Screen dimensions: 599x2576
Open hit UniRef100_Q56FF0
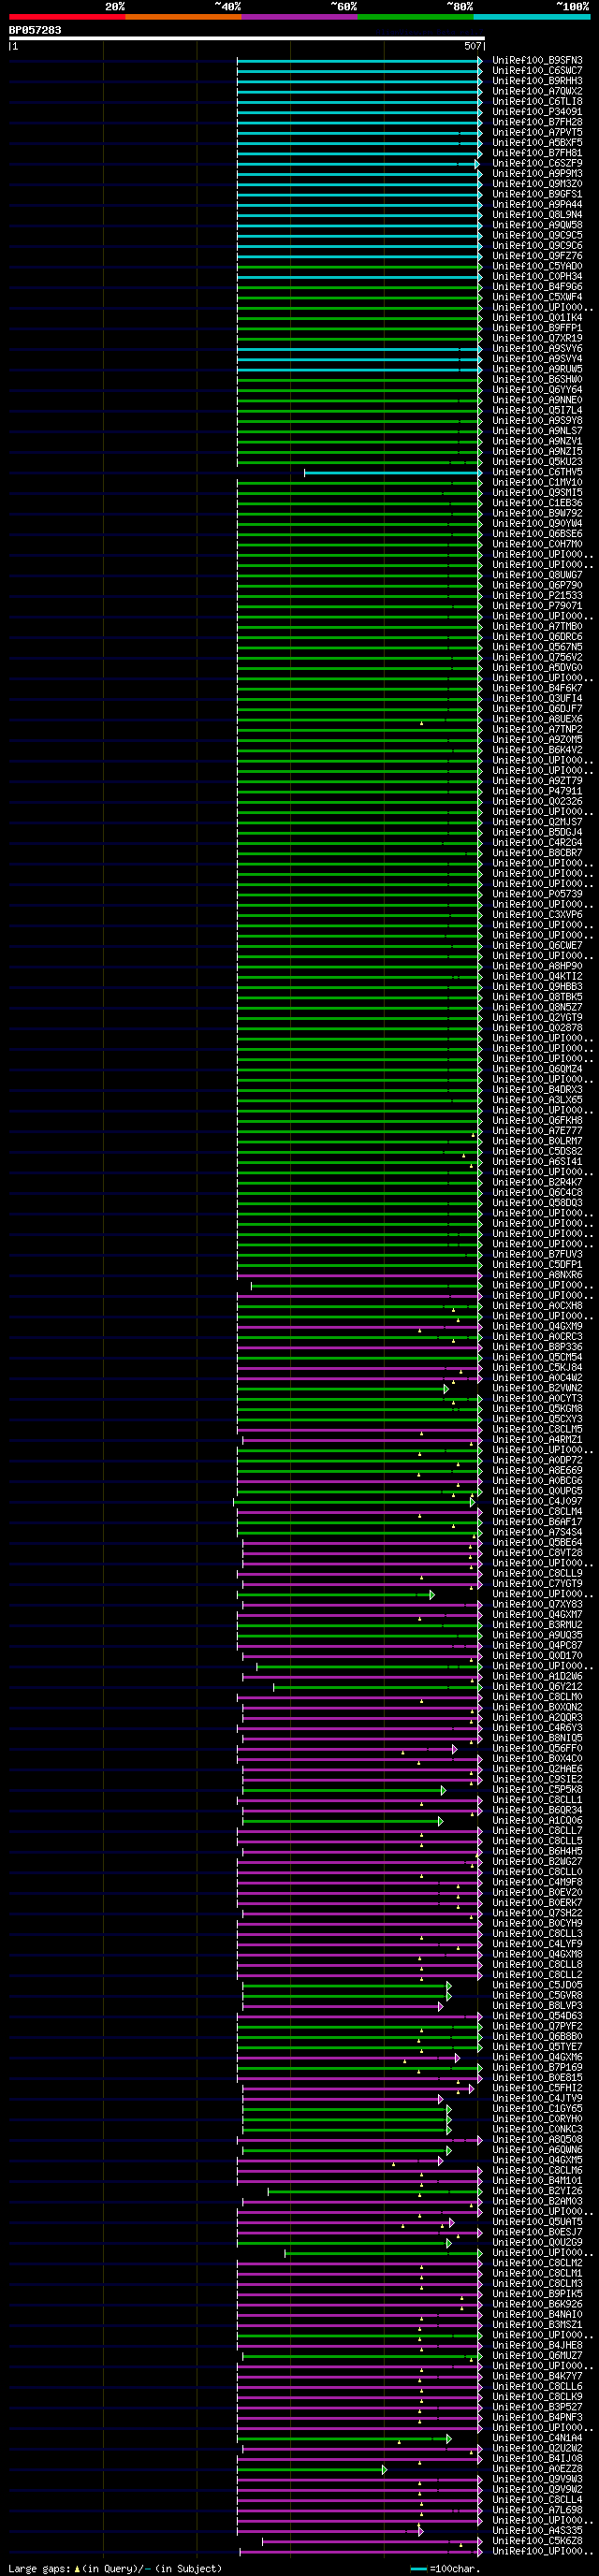[537, 1749]
